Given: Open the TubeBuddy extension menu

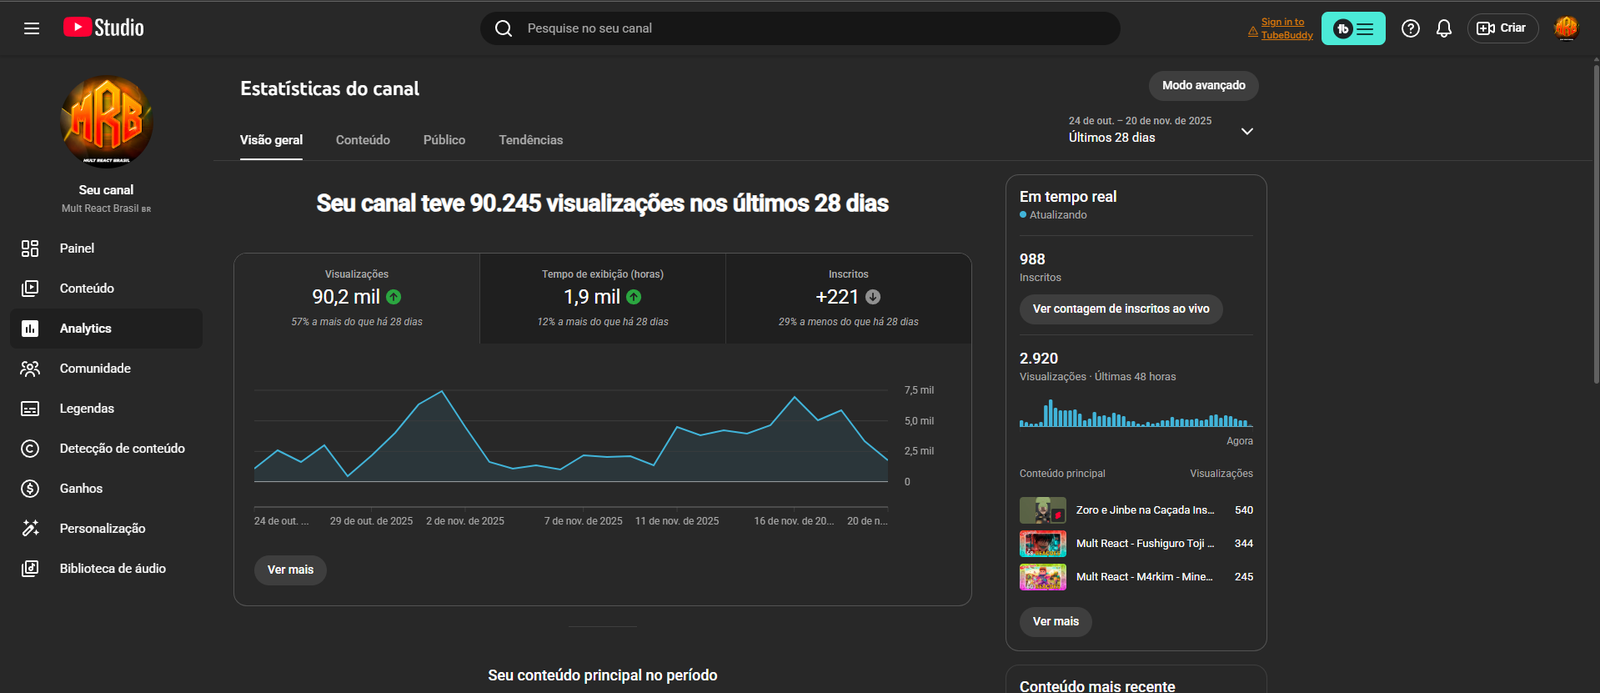Looking at the screenshot, I should click(1353, 29).
